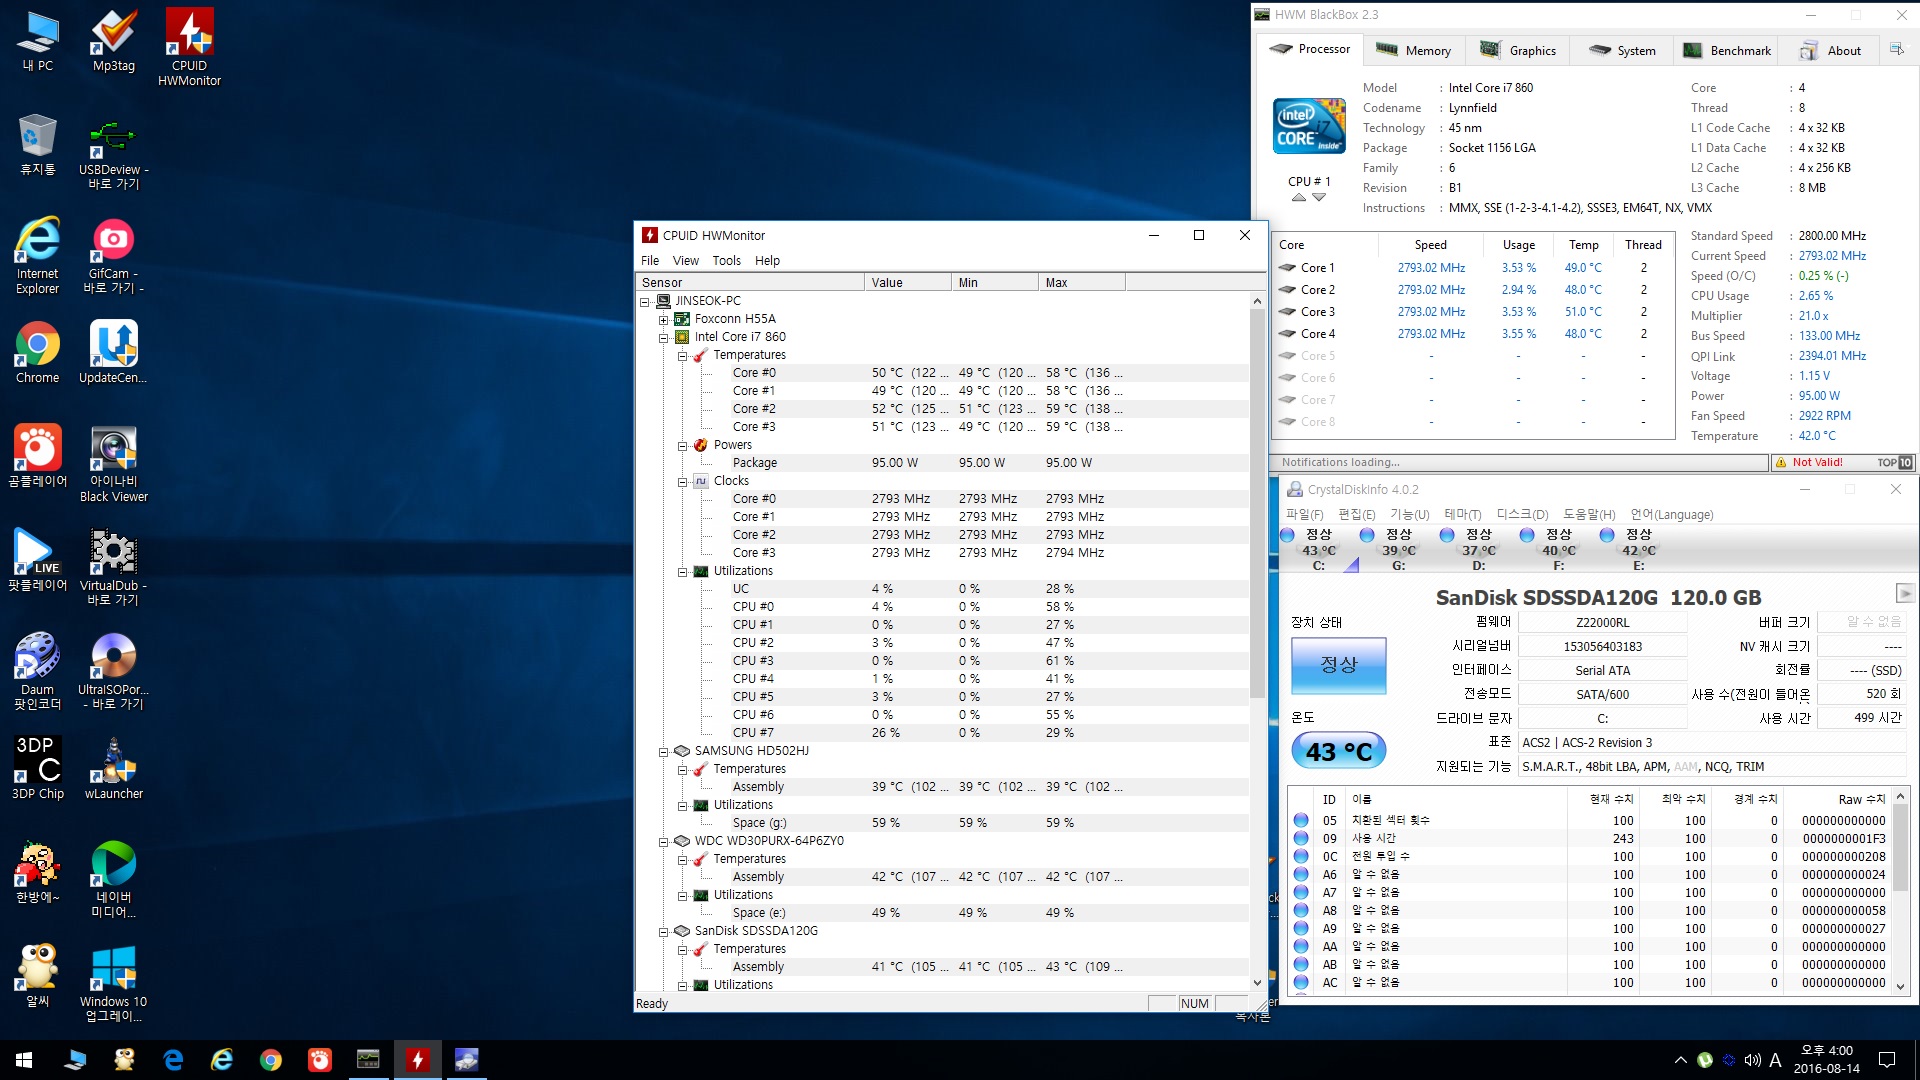
Task: Click the Chrome icon in the taskbar
Action: 270,1060
